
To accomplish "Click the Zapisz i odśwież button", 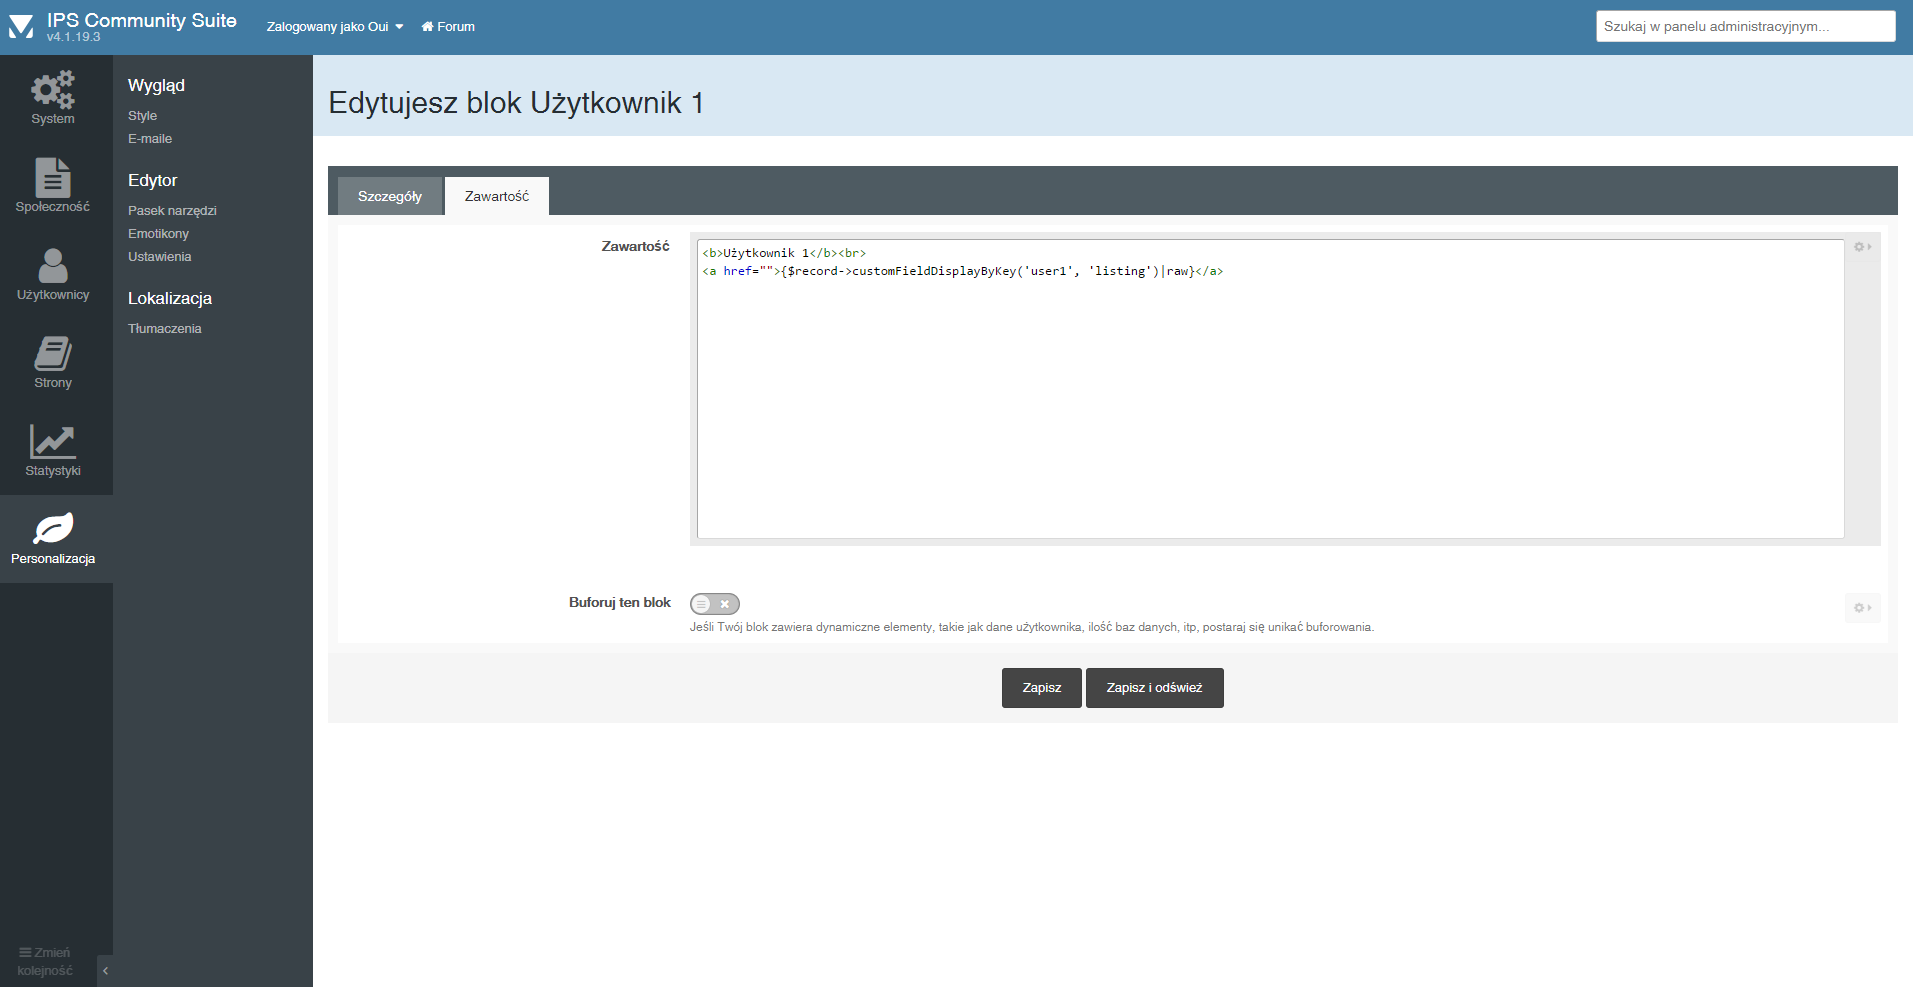I will click(x=1154, y=688).
